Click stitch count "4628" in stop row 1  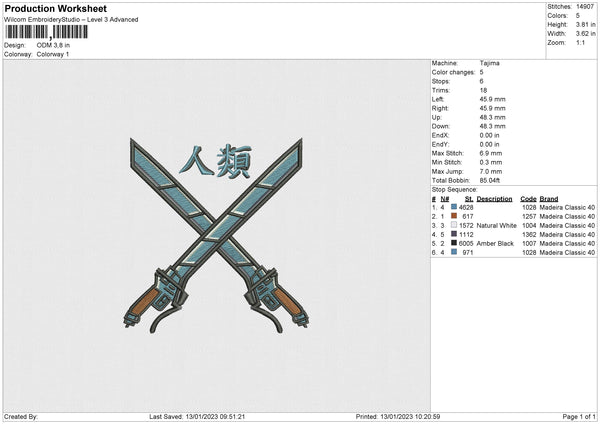pos(466,207)
